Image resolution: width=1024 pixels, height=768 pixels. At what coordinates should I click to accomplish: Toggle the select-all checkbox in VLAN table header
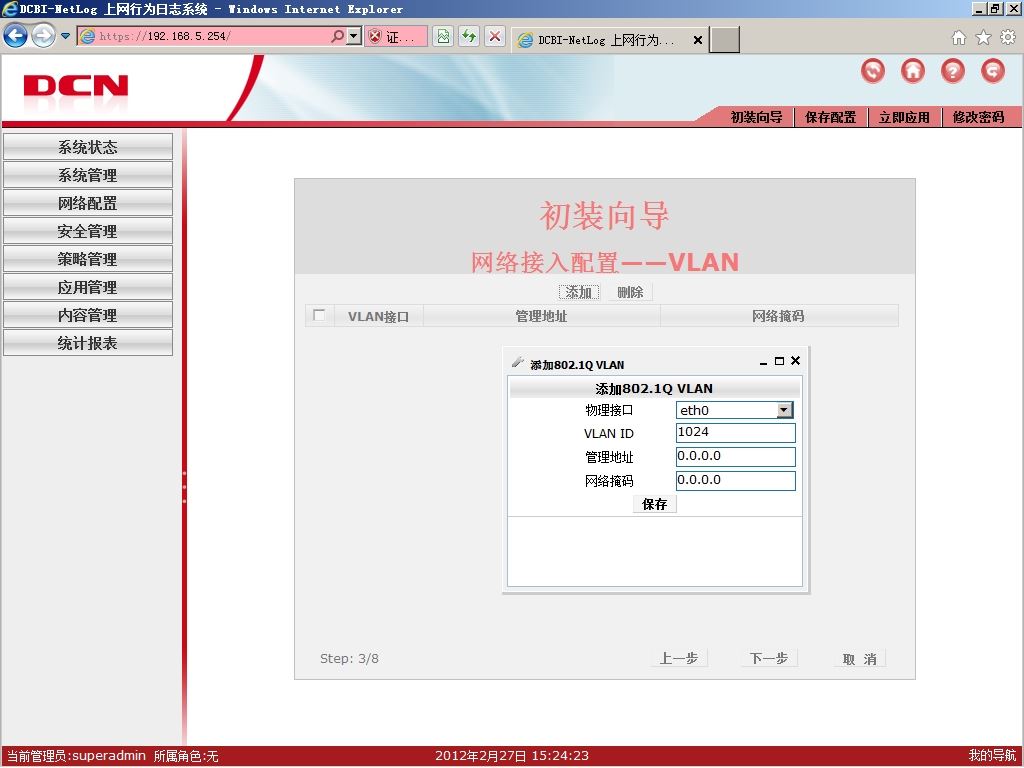319,315
